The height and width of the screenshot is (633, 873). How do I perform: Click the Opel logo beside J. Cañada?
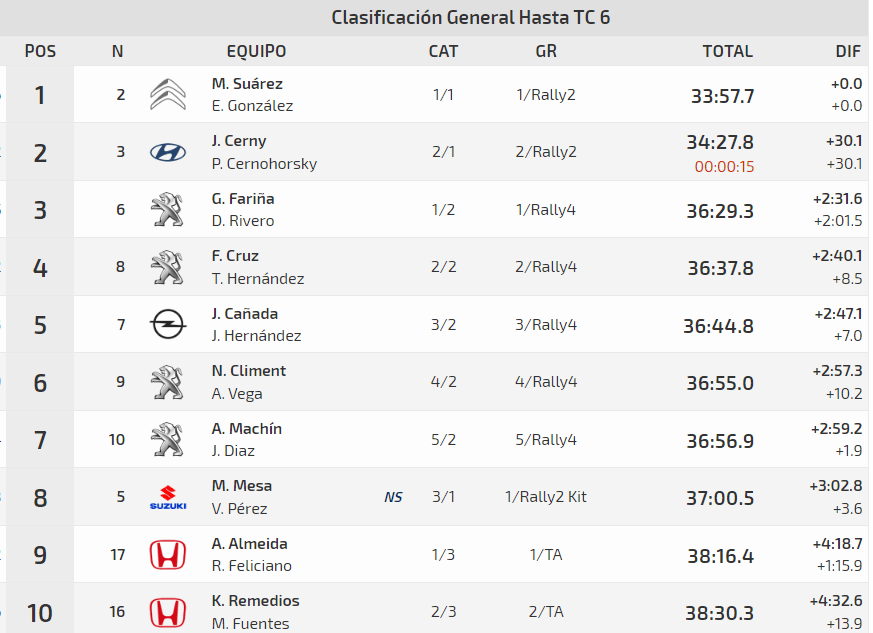[x=167, y=324]
